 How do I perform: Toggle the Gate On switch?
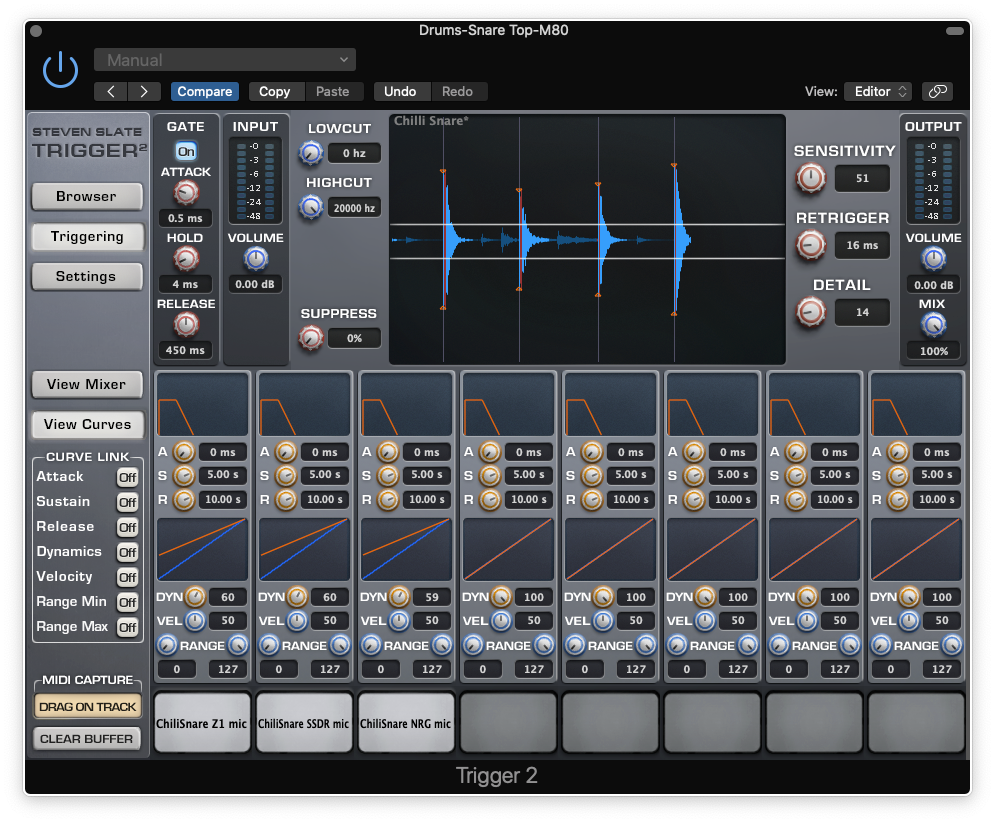(x=185, y=151)
